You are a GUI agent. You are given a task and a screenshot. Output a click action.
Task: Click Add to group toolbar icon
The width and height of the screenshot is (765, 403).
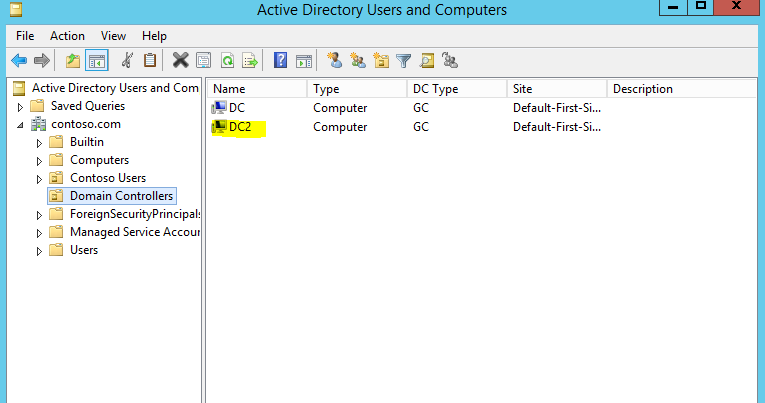point(450,60)
